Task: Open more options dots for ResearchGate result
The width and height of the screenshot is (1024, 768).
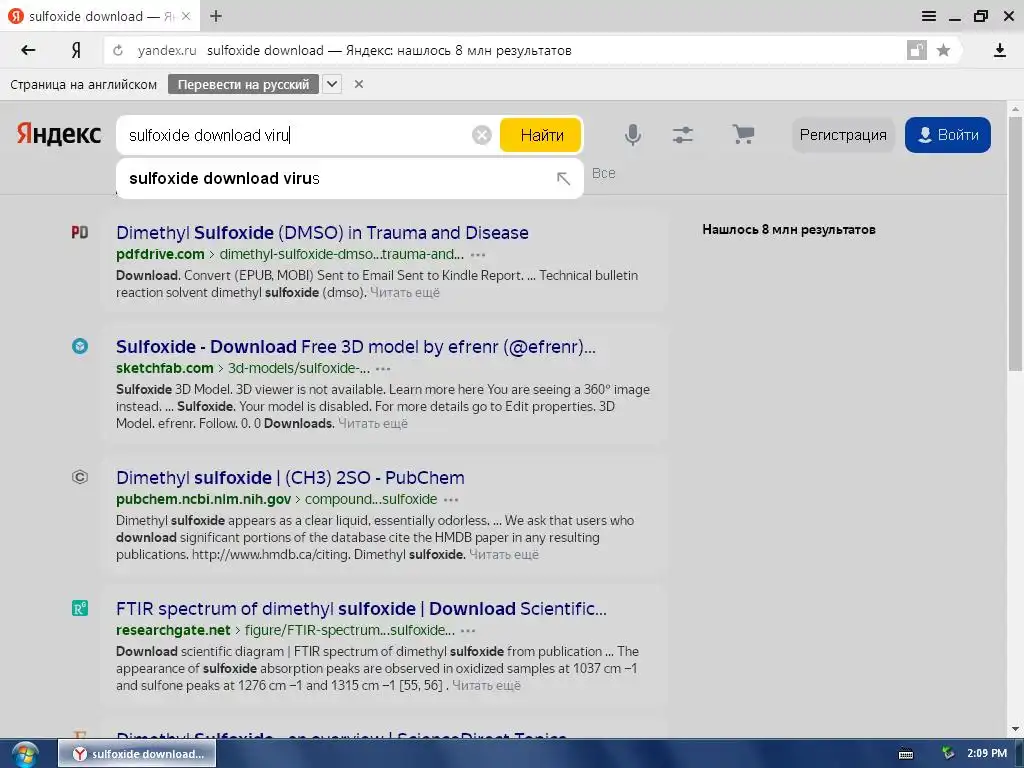Action: coord(468,631)
